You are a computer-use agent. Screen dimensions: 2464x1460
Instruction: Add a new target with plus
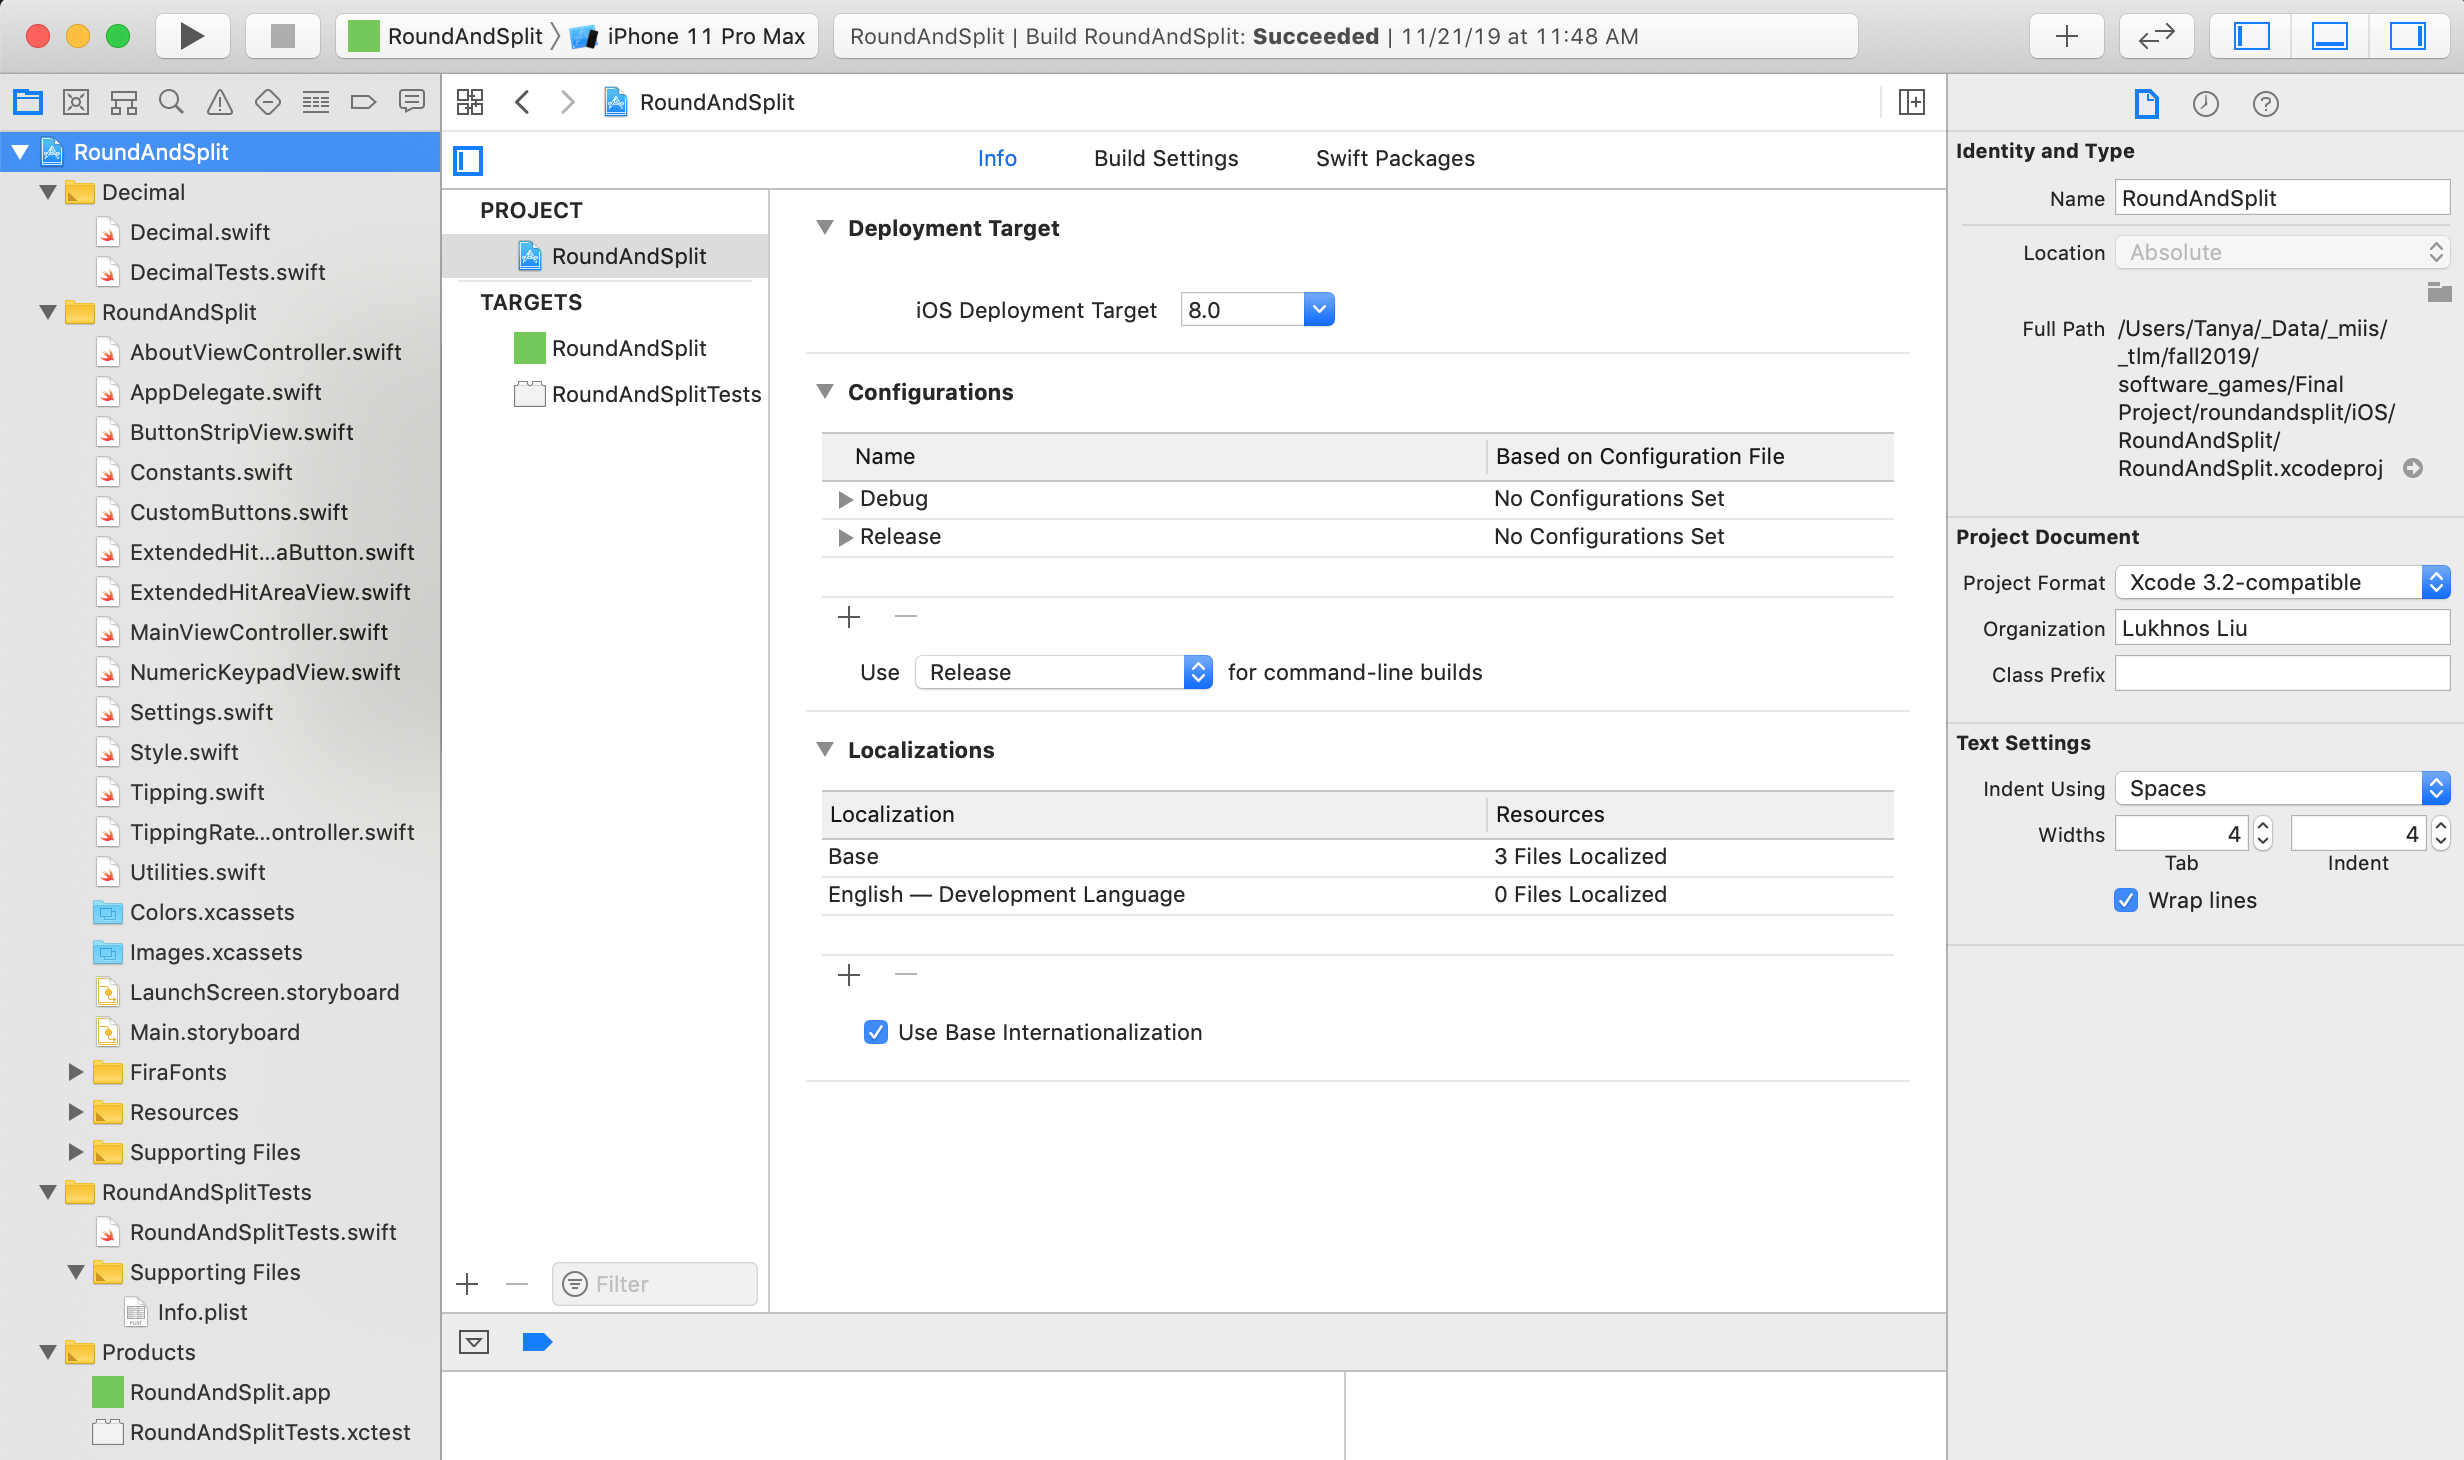(467, 1284)
